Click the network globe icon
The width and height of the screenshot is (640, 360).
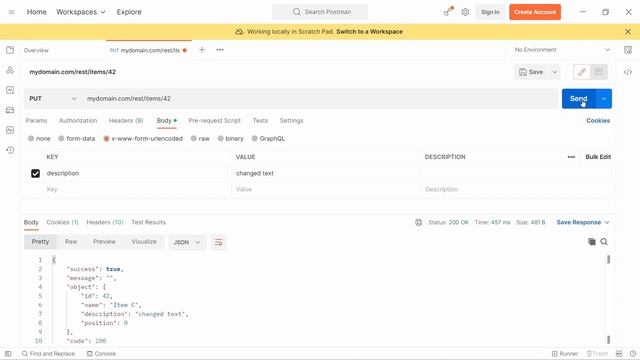click(x=418, y=222)
